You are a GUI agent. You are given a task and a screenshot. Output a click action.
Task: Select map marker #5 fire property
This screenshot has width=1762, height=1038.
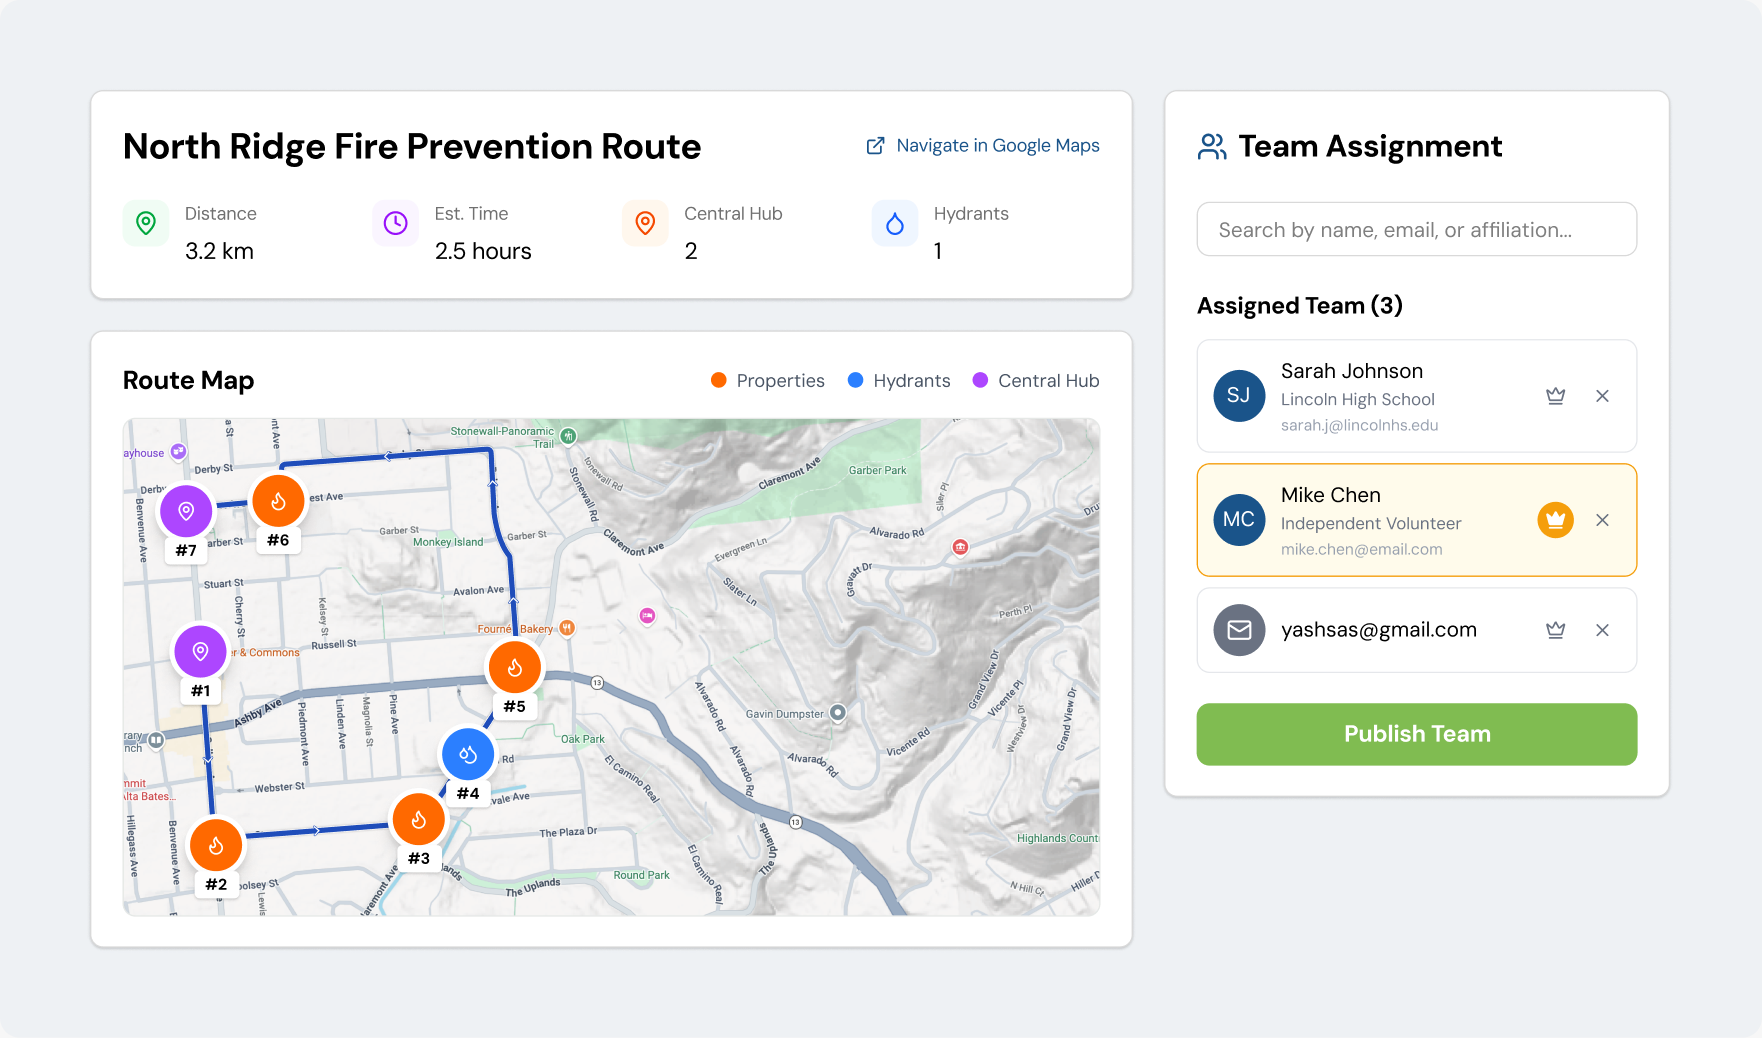pyautogui.click(x=515, y=667)
